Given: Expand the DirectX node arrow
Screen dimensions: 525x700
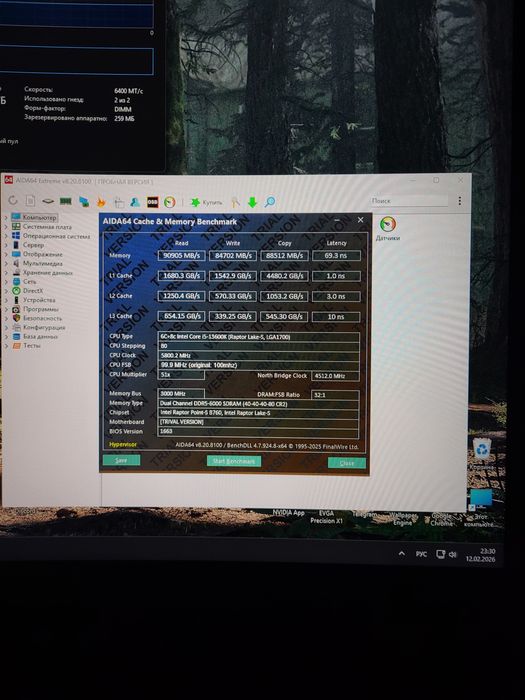Looking at the screenshot, I should tap(6, 291).
